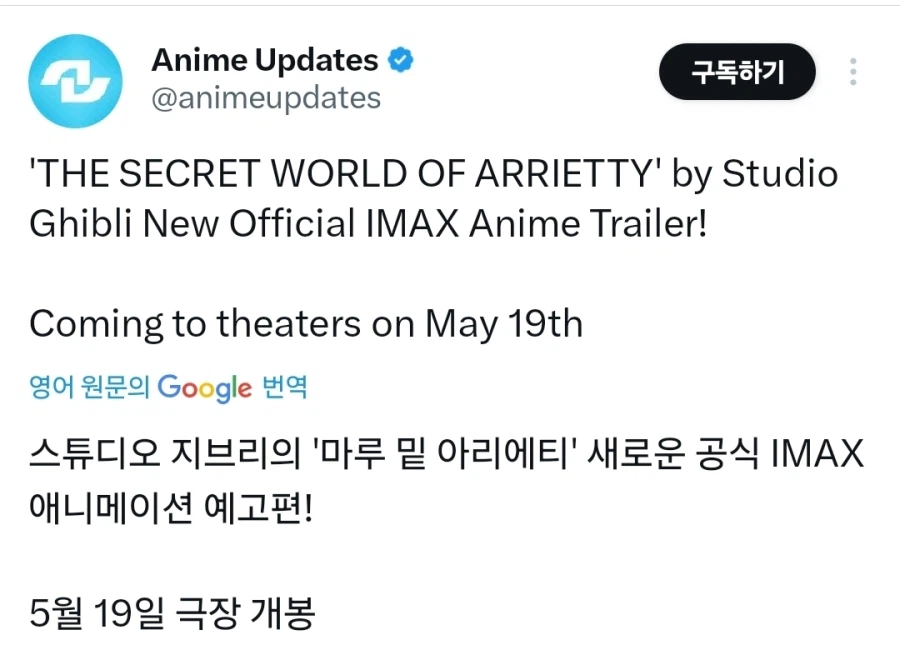Subscribe to Anime Updates via the dark pill button
900x660 pixels.
737,71
